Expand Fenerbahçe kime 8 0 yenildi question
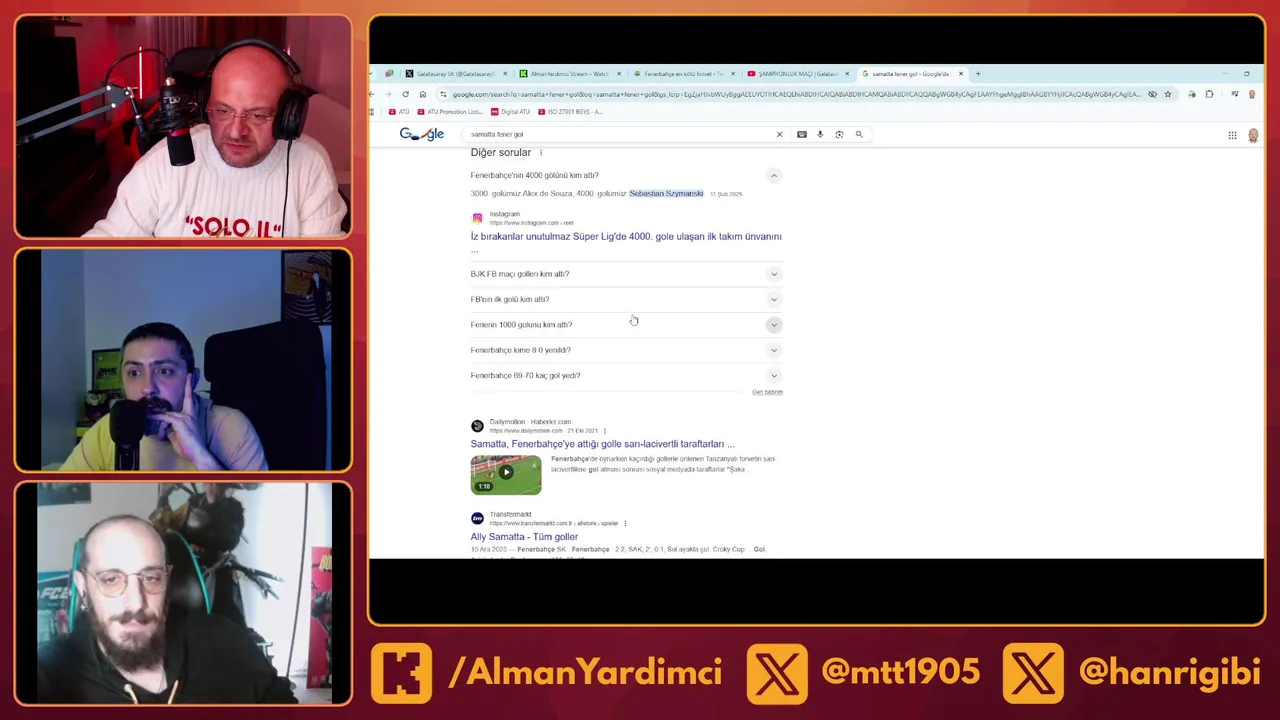1280x720 pixels. pos(774,350)
